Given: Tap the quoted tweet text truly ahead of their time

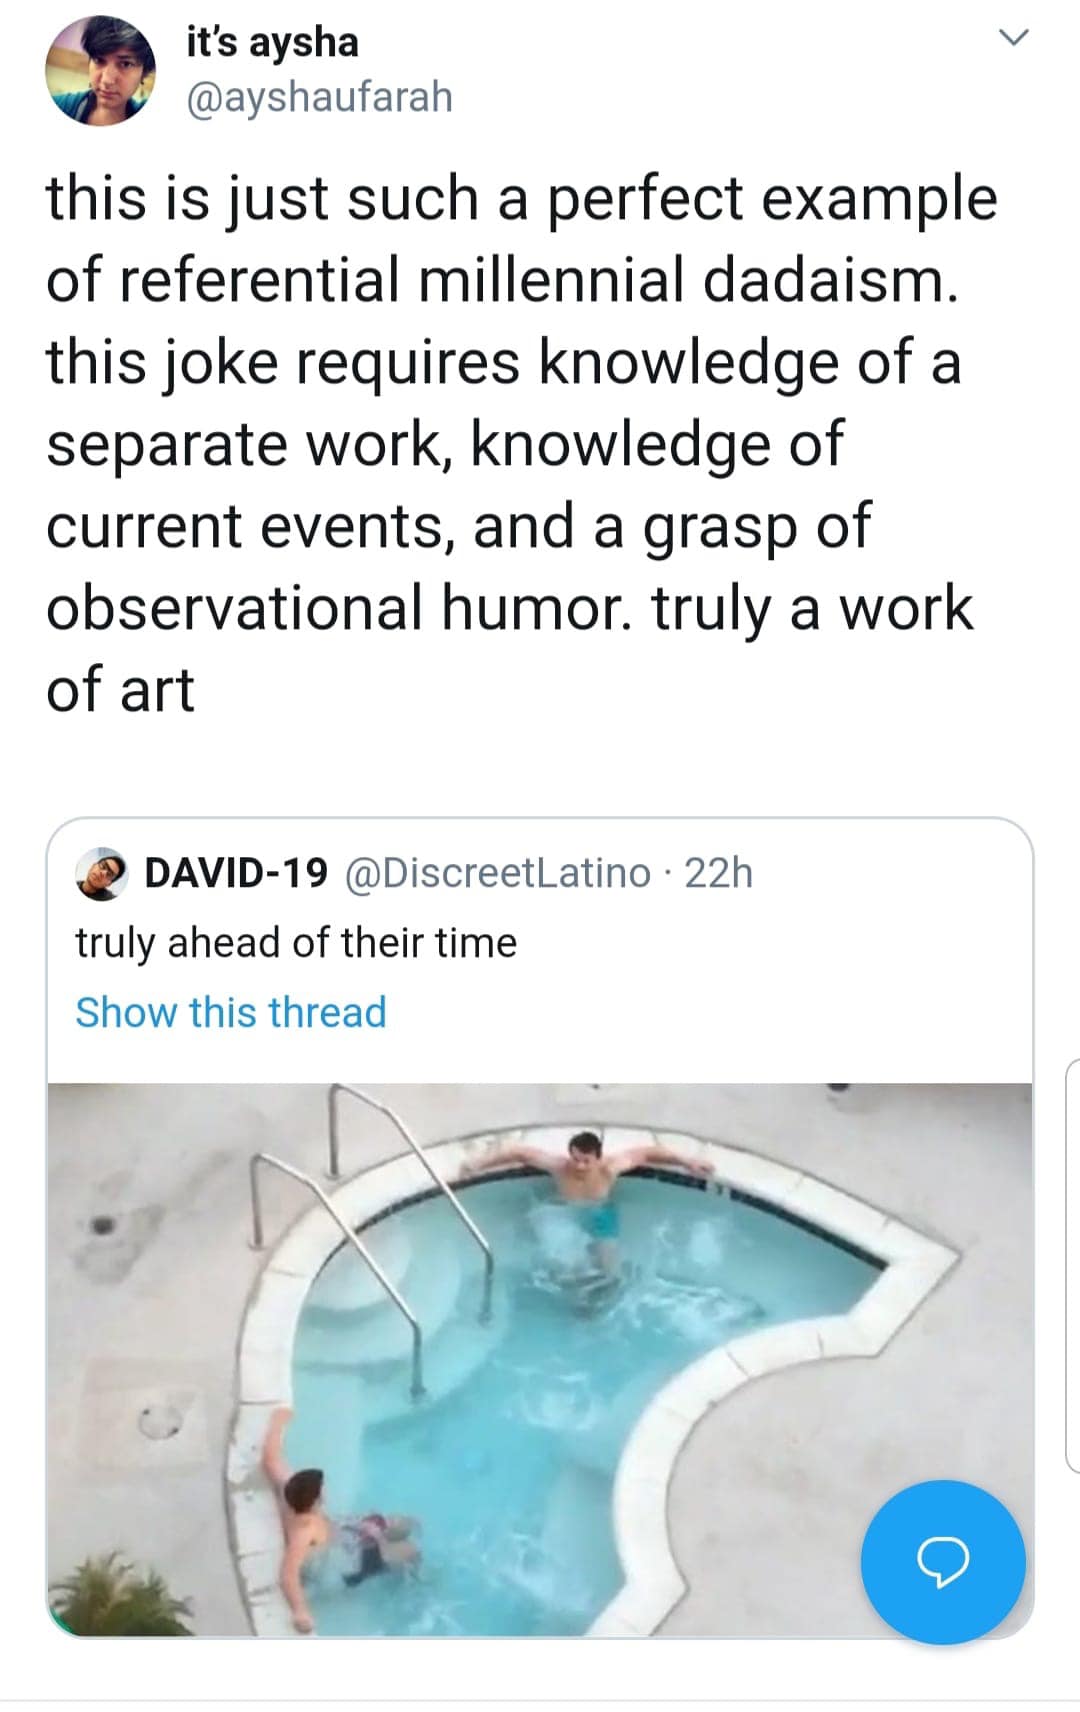Looking at the screenshot, I should (295, 941).
